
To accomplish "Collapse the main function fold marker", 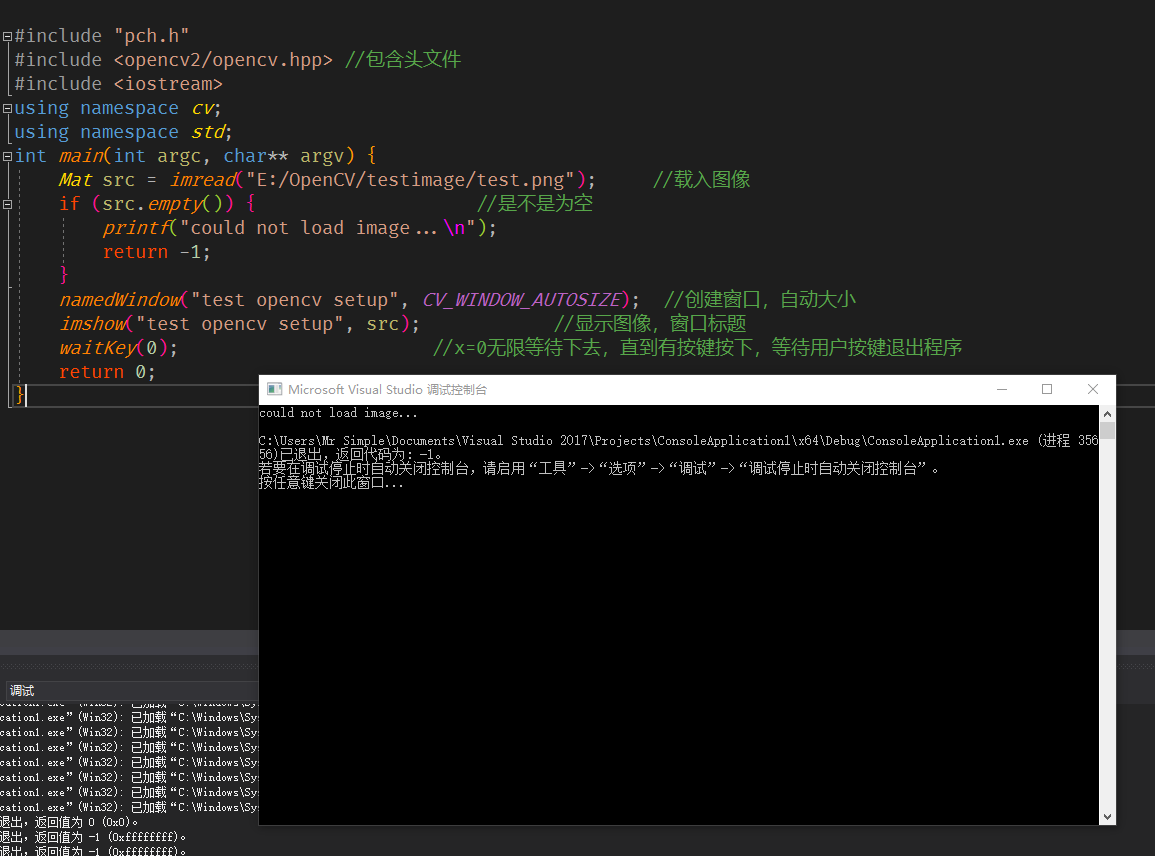I will 7,156.
